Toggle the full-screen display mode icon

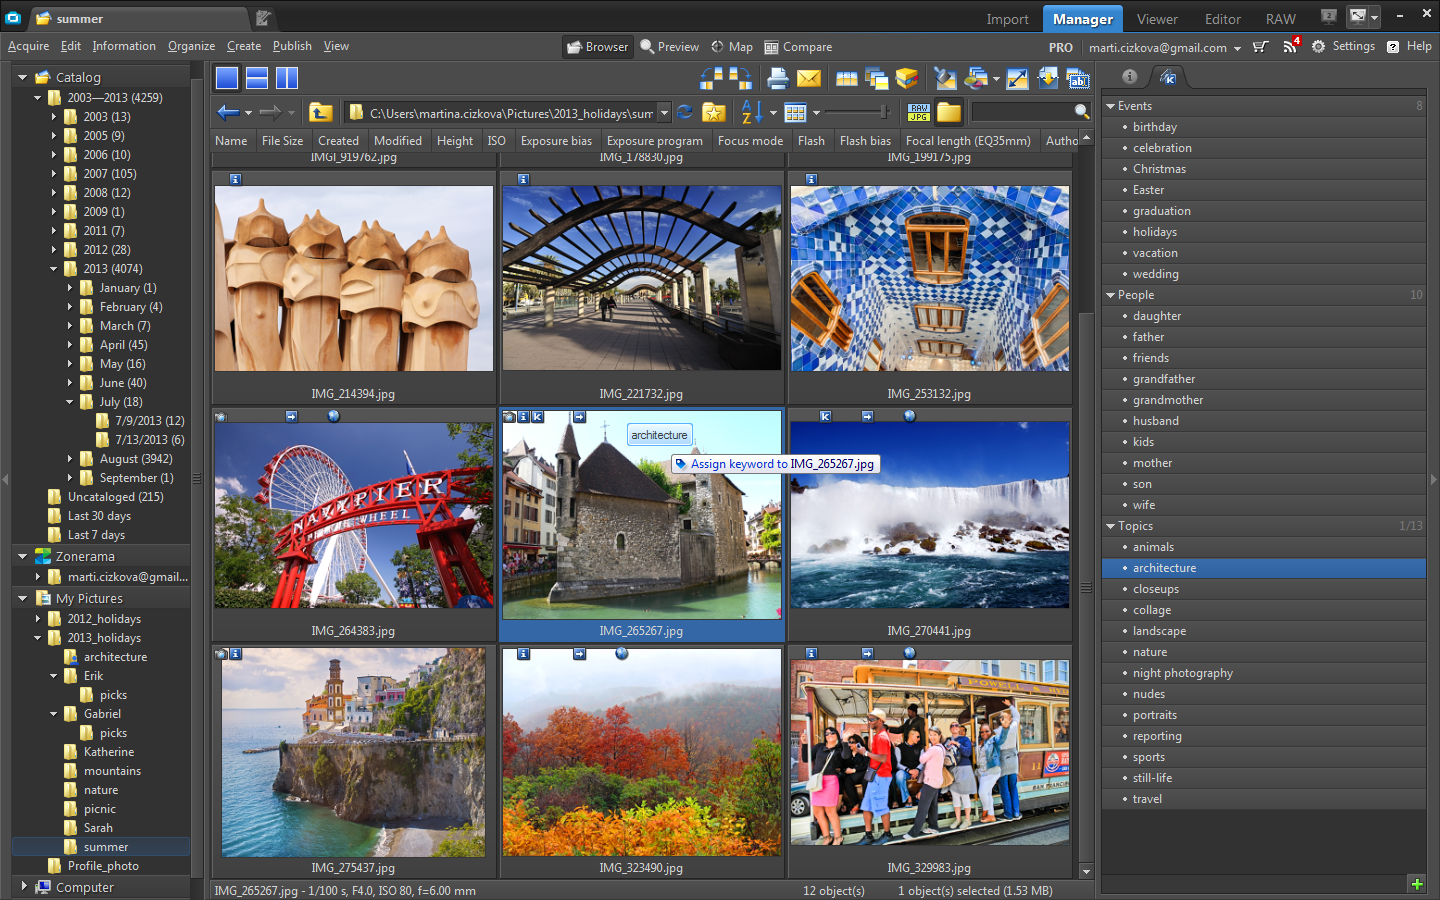tap(1358, 16)
